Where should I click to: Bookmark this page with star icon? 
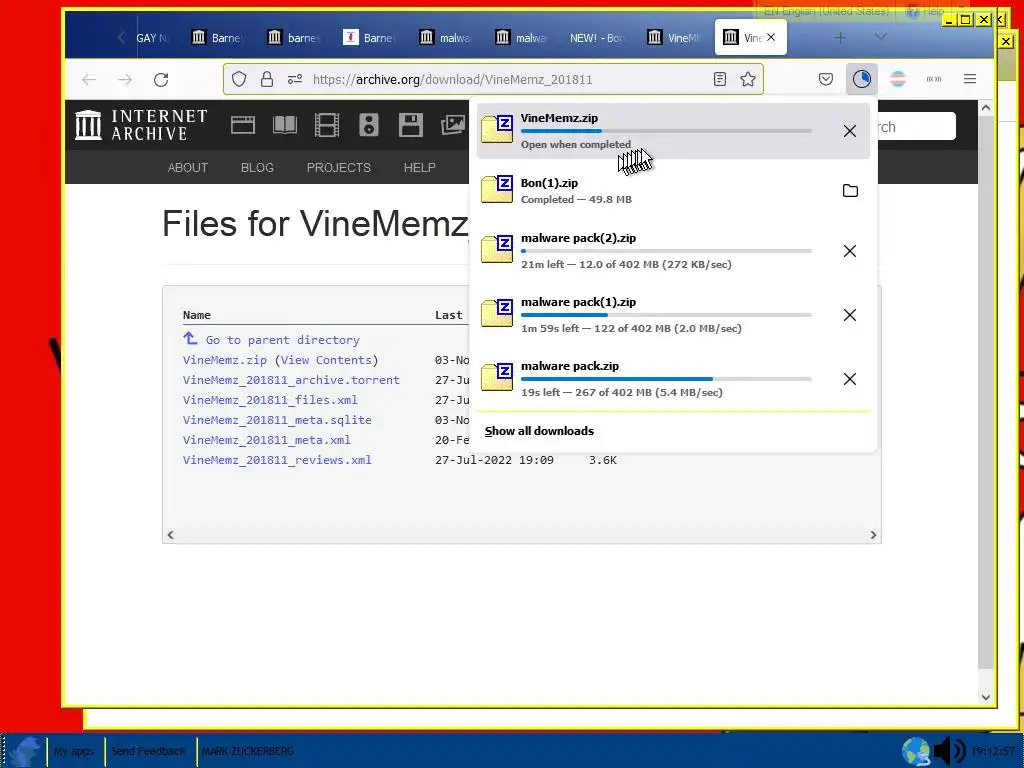[x=748, y=79]
